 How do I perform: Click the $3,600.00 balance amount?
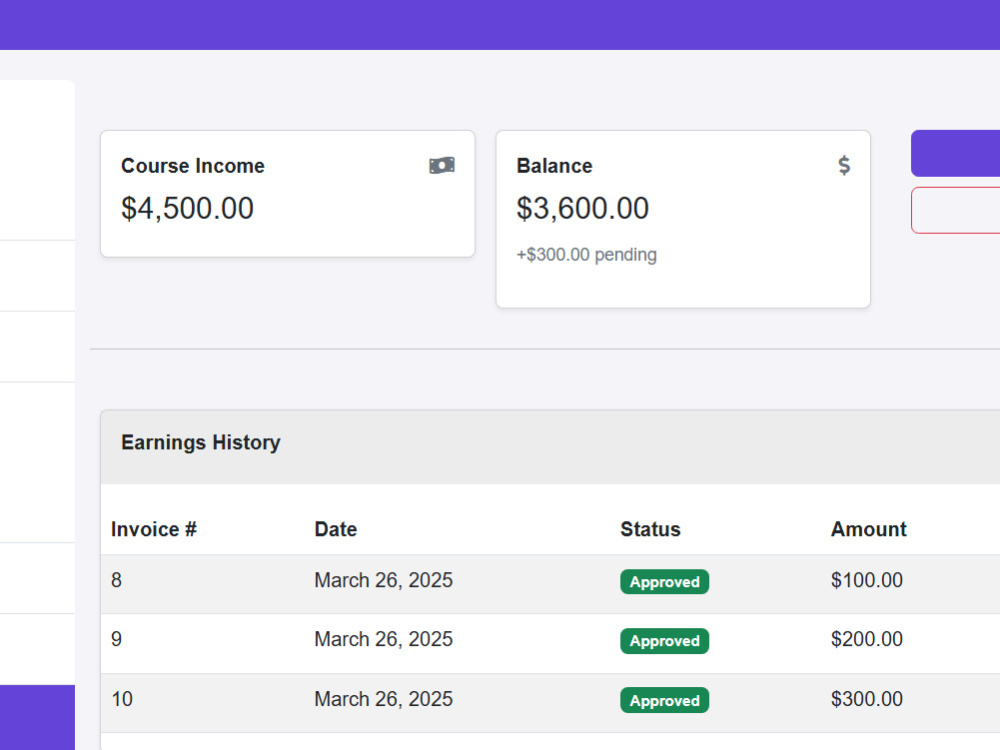coord(583,209)
